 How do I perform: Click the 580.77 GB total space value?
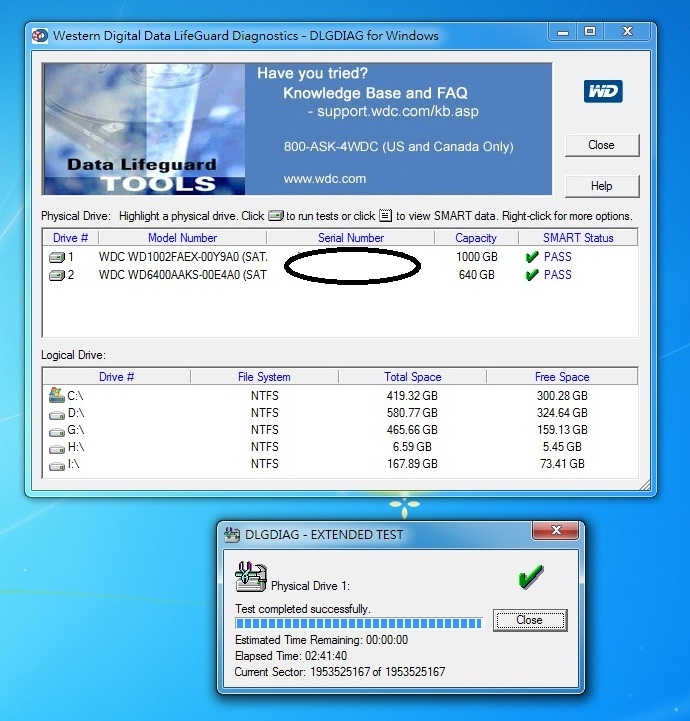coord(412,413)
